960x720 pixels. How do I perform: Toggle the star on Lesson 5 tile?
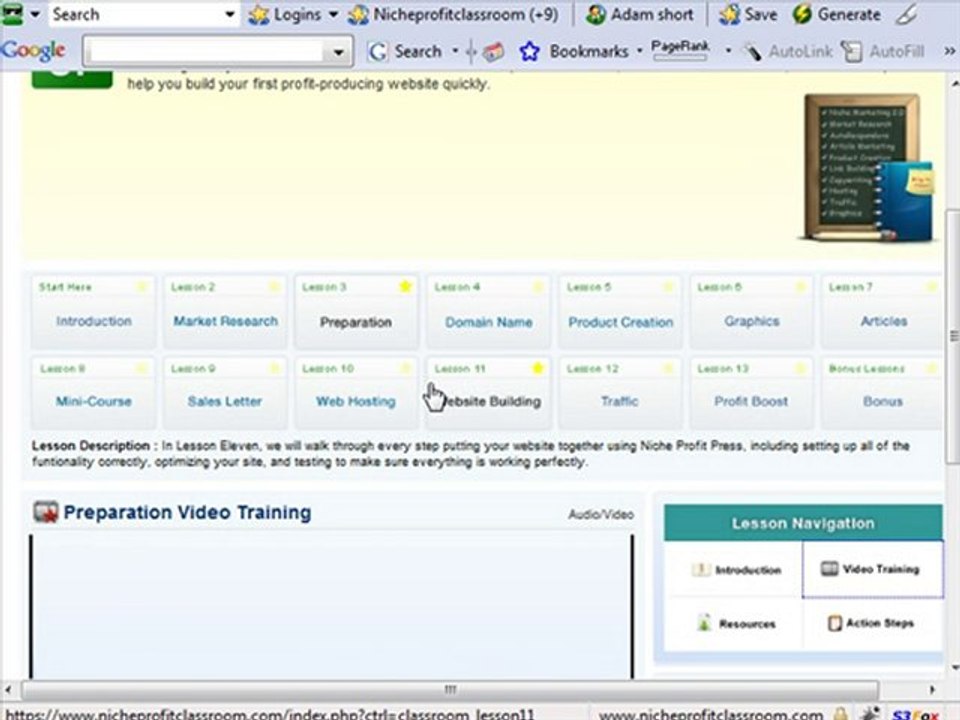[669, 287]
